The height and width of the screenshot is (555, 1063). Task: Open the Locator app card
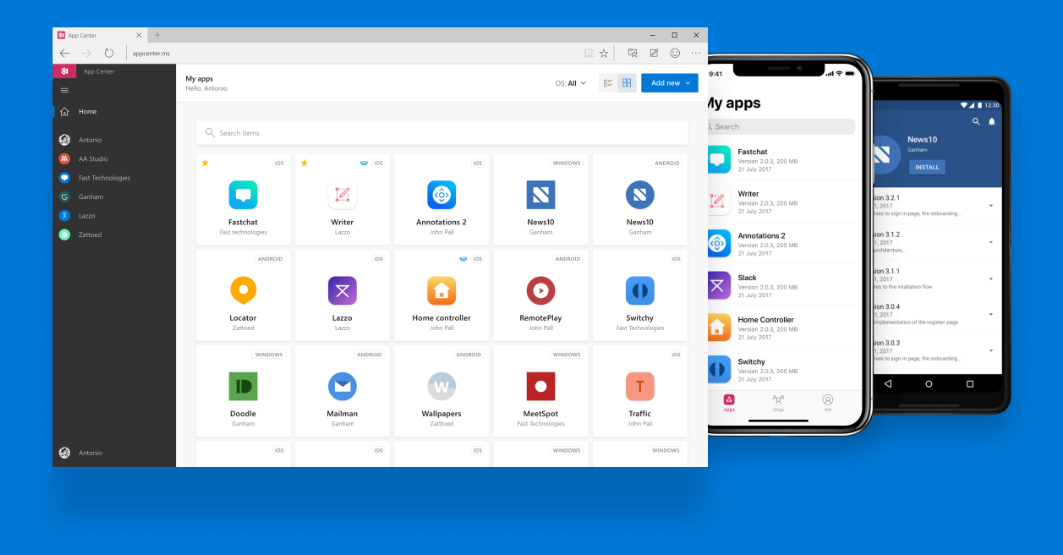tap(243, 295)
